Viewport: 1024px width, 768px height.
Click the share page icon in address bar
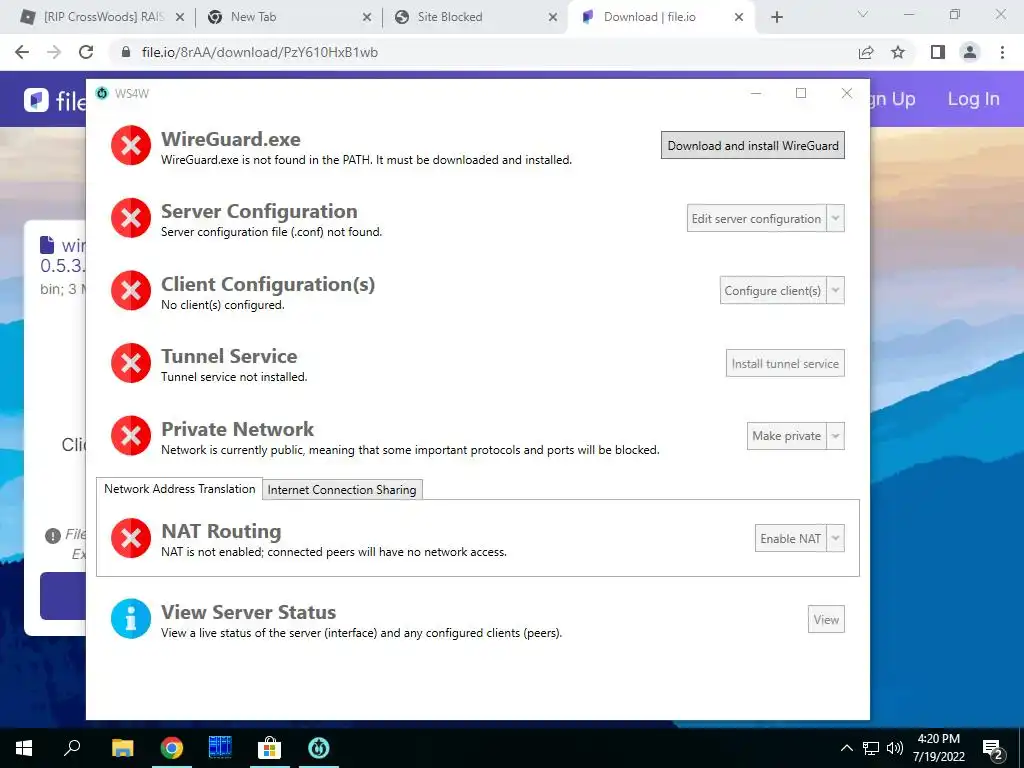click(x=866, y=52)
